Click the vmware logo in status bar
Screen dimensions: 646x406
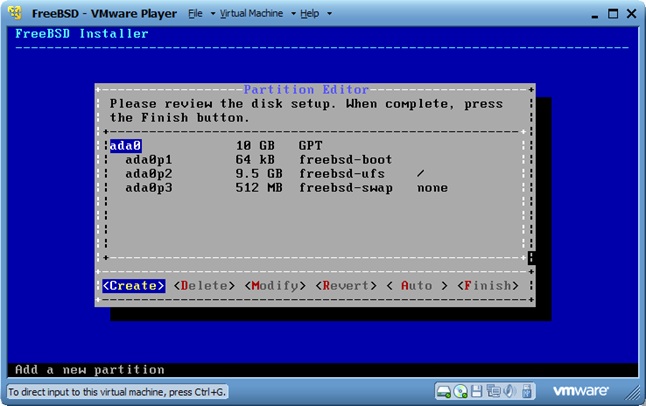click(580, 391)
